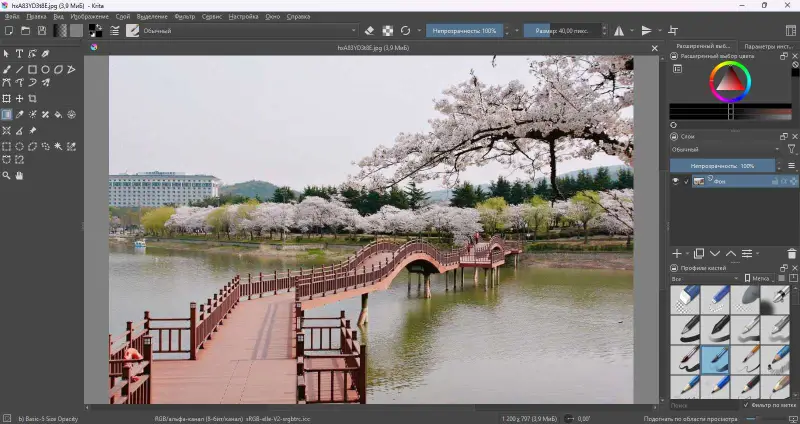This screenshot has height=424, width=800.
Task: Move the layer up with arrow
Action: [731, 254]
